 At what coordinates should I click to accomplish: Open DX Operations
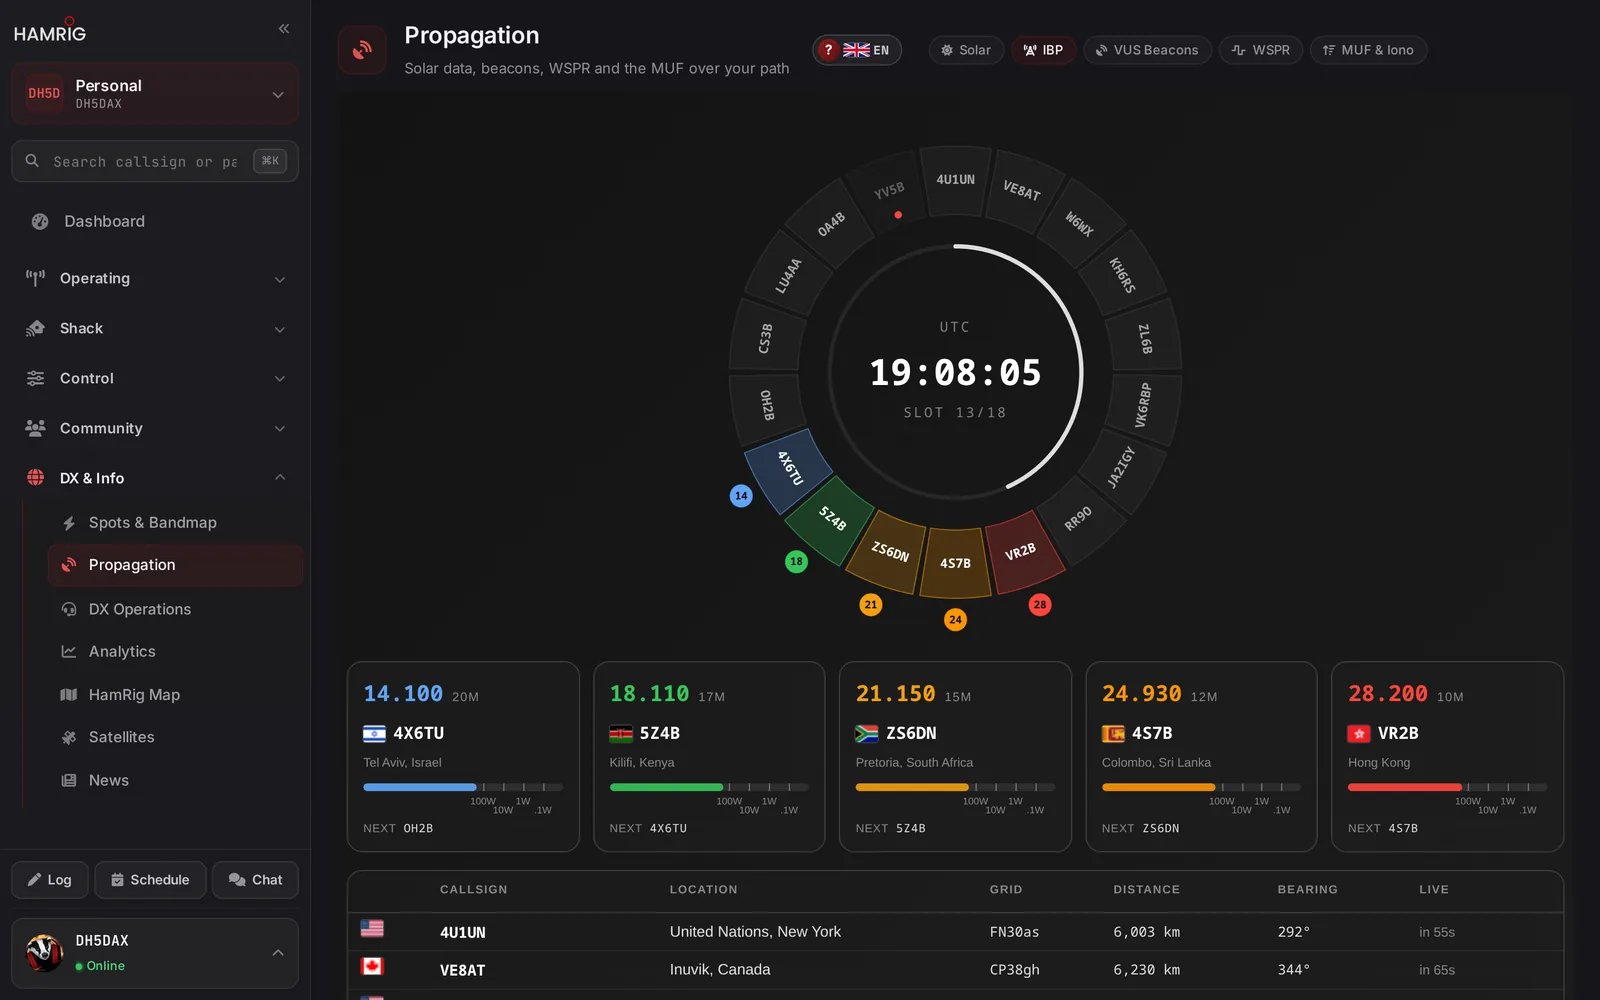pos(175,609)
